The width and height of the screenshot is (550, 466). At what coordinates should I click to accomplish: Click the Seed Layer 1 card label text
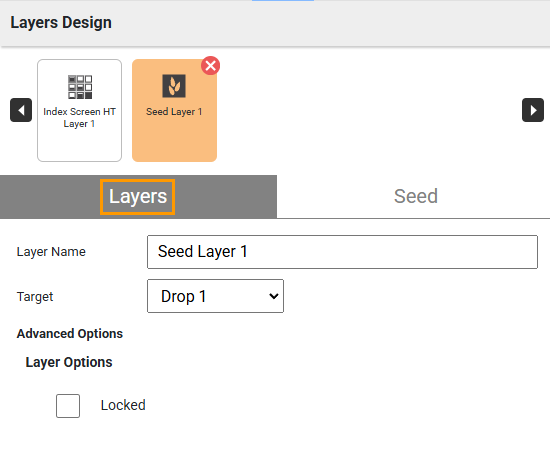coord(174,112)
